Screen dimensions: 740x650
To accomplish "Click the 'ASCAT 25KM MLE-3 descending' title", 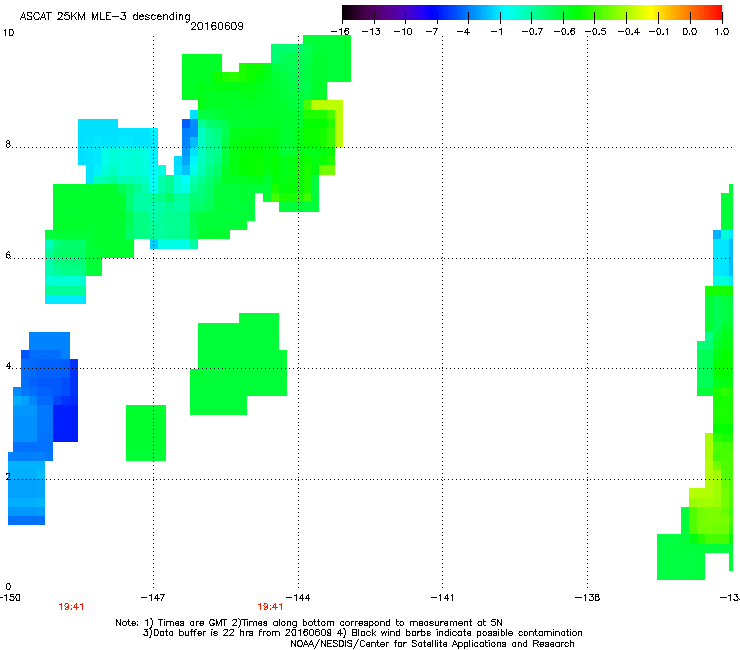I will click(105, 17).
